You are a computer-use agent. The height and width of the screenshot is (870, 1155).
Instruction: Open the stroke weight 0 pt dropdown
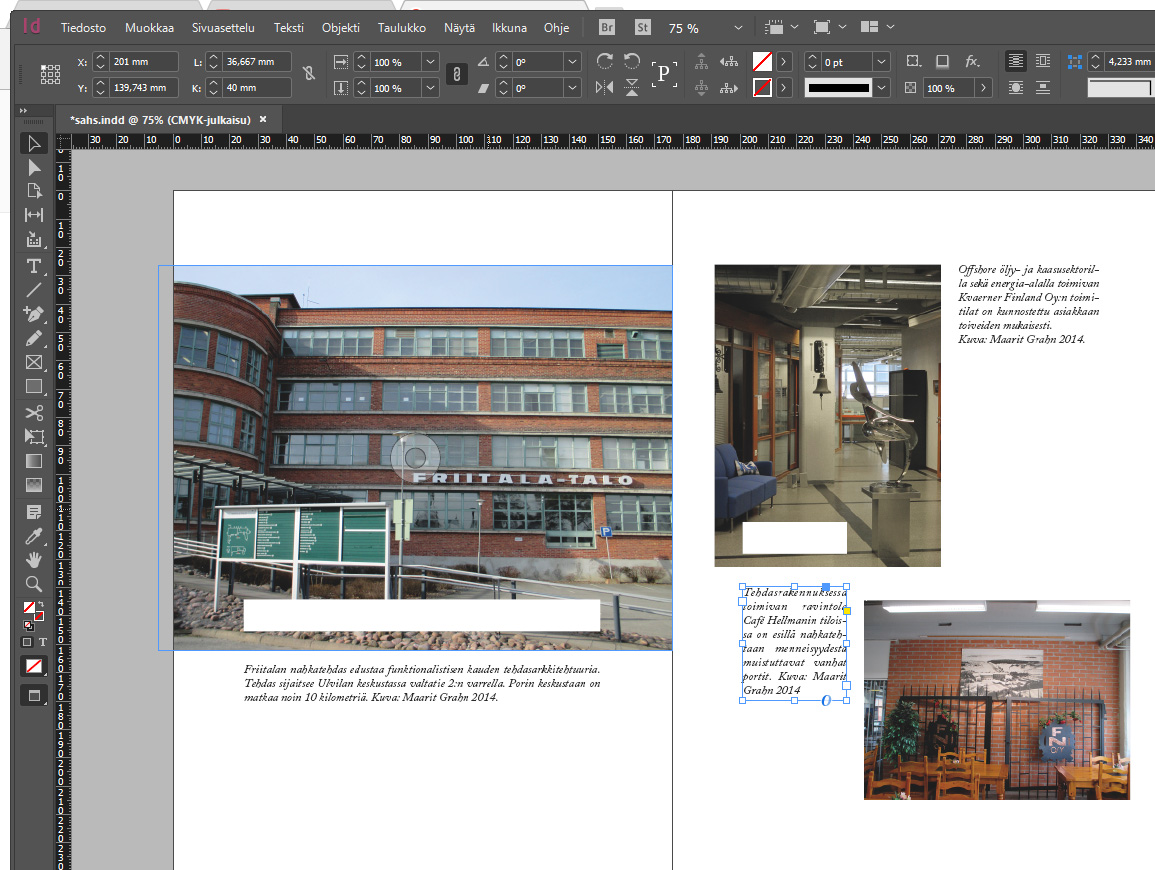[x=881, y=62]
